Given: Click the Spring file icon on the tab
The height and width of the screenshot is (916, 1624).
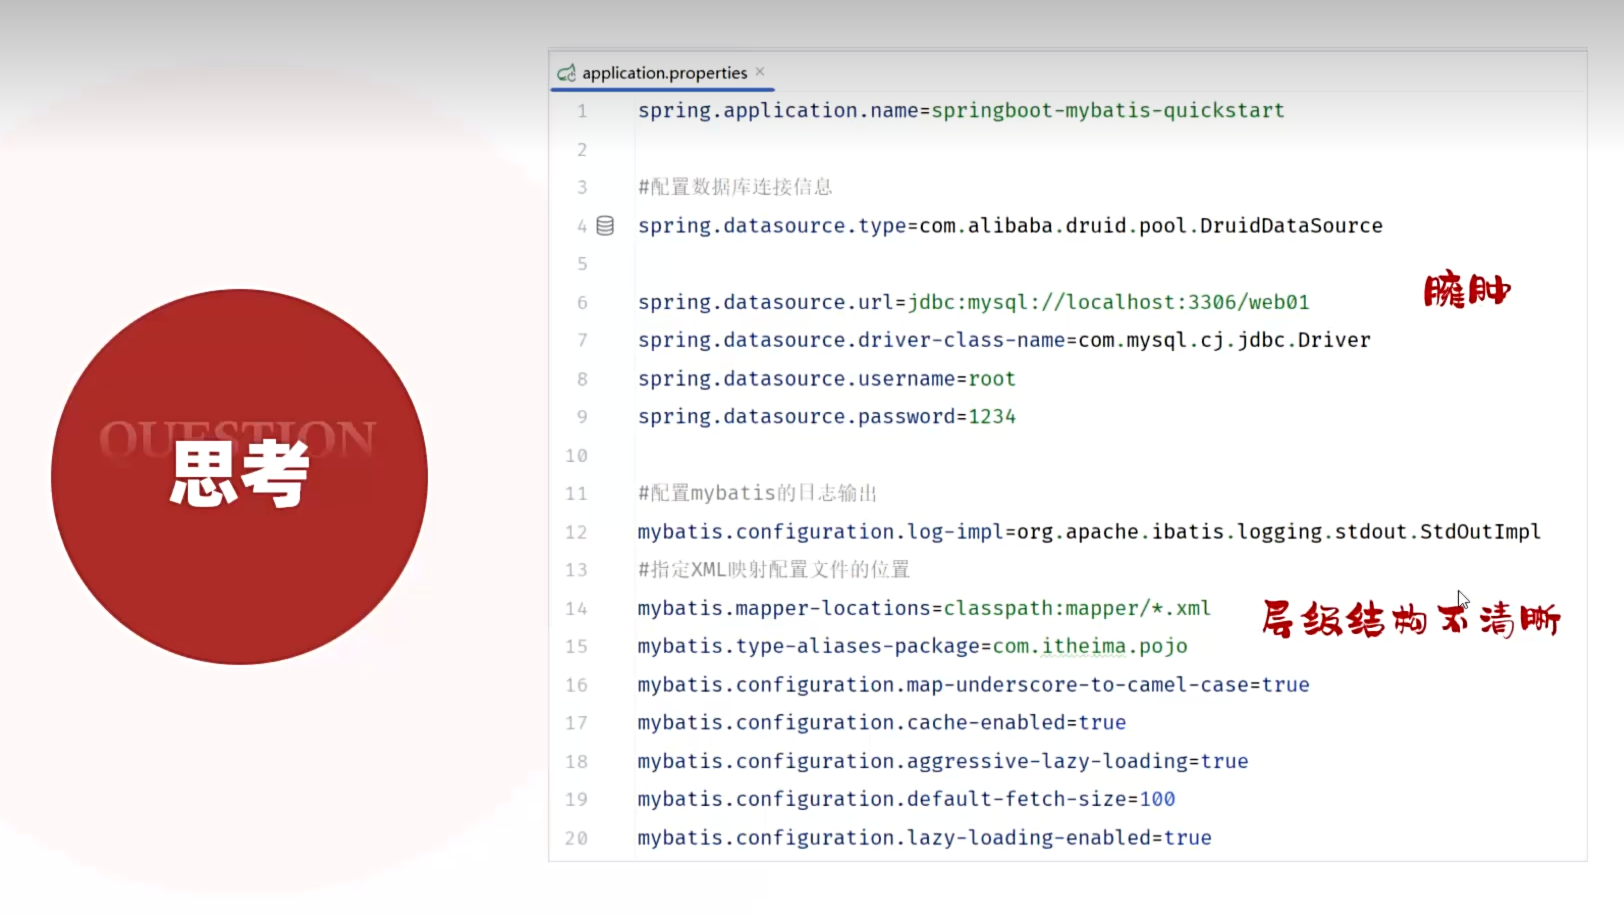Looking at the screenshot, I should click(x=566, y=73).
